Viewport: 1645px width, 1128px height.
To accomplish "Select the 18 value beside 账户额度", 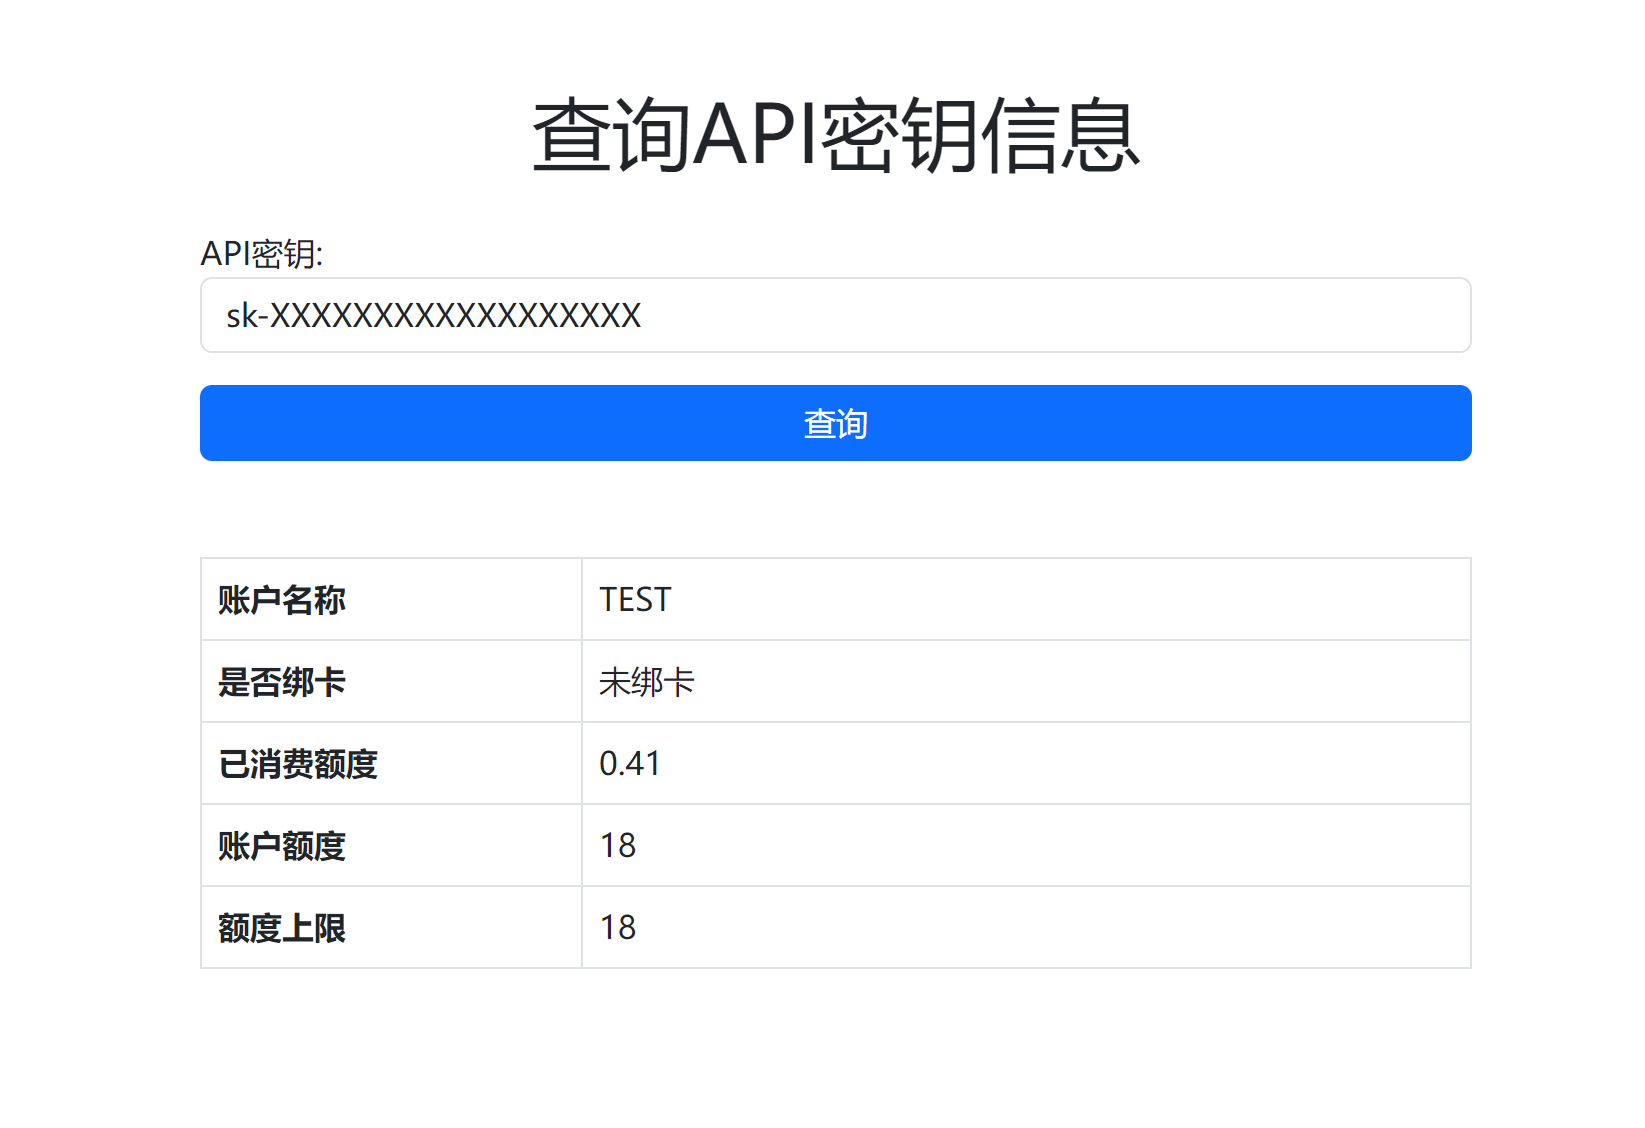I will [x=618, y=846].
